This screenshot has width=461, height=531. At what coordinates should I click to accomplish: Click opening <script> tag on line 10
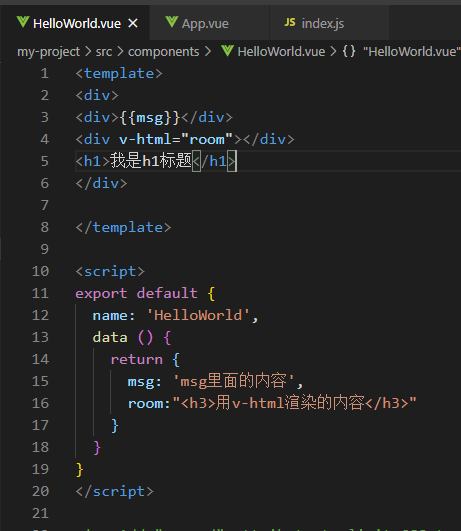(110, 272)
